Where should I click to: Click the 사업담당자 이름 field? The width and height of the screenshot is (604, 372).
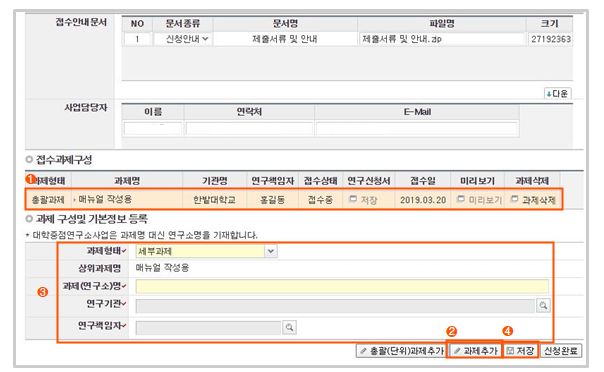(x=153, y=129)
